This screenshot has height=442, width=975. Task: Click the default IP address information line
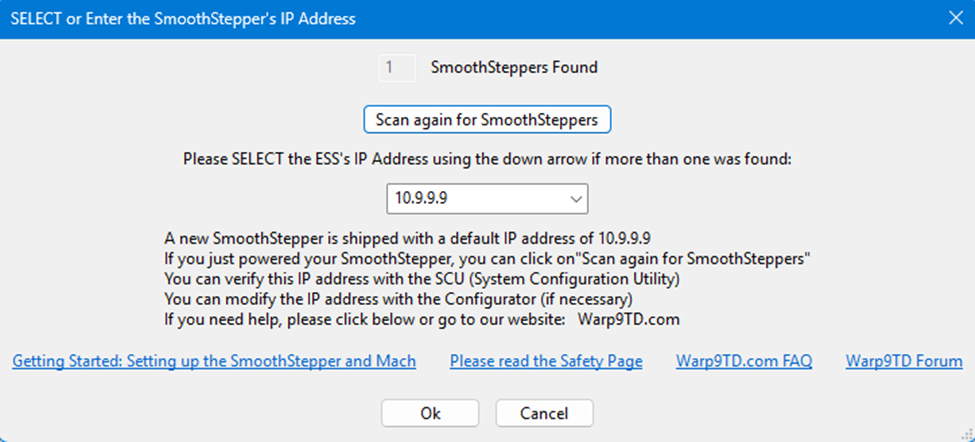coord(408,238)
